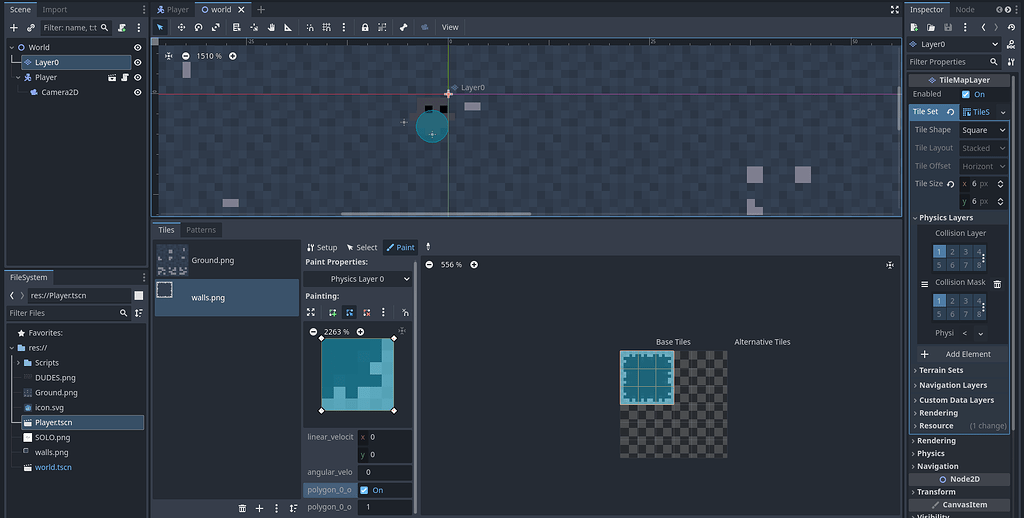1024x518 pixels.
Task: Expand the Transform section
Action: click(x=936, y=492)
